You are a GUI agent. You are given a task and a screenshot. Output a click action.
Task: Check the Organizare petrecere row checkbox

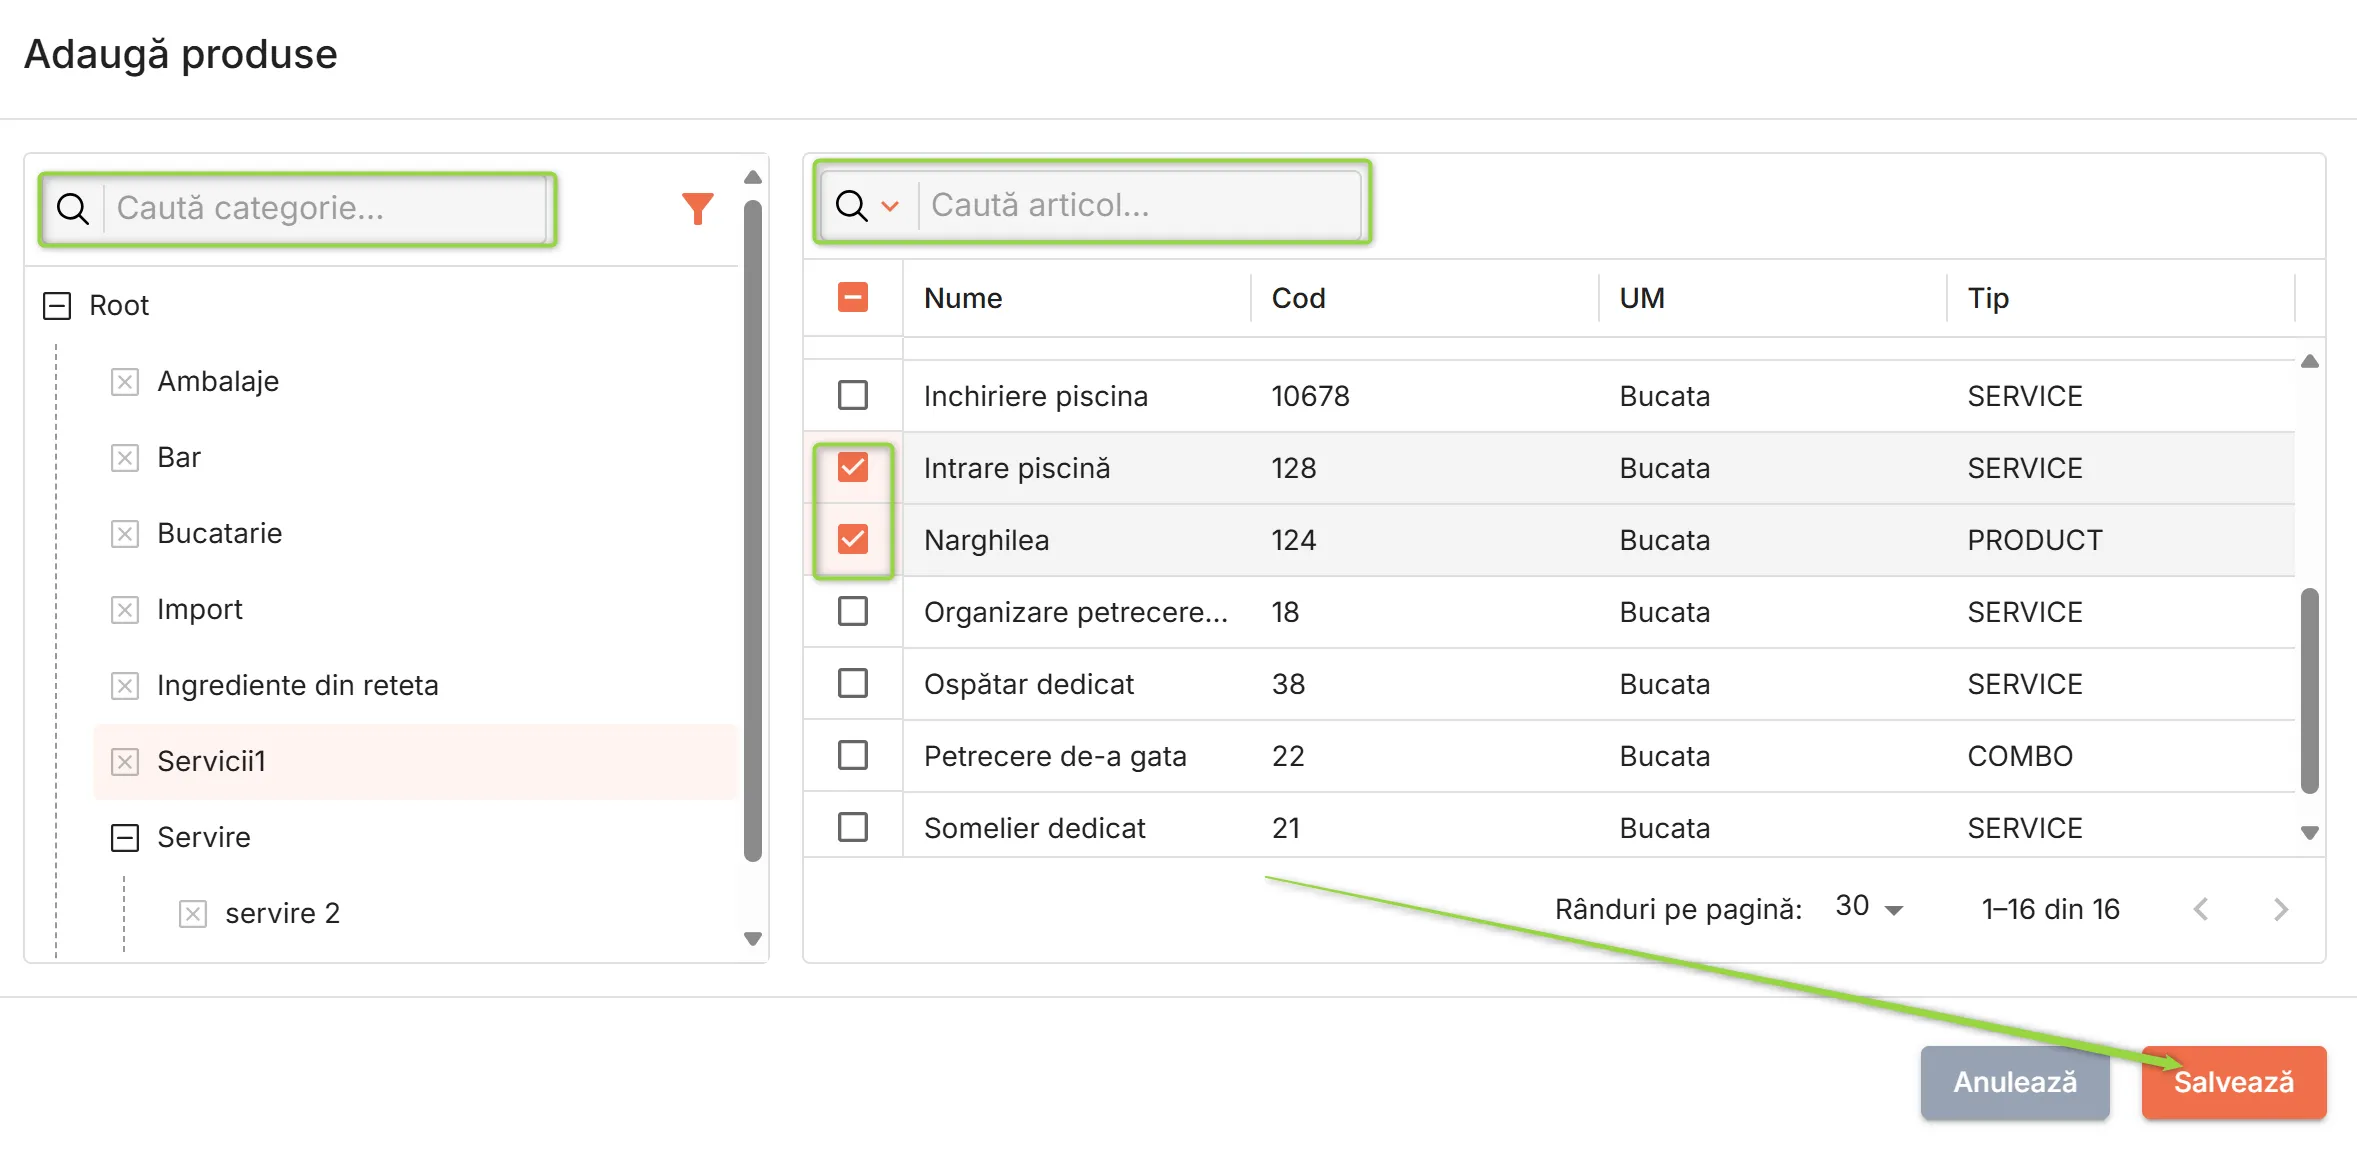(852, 611)
